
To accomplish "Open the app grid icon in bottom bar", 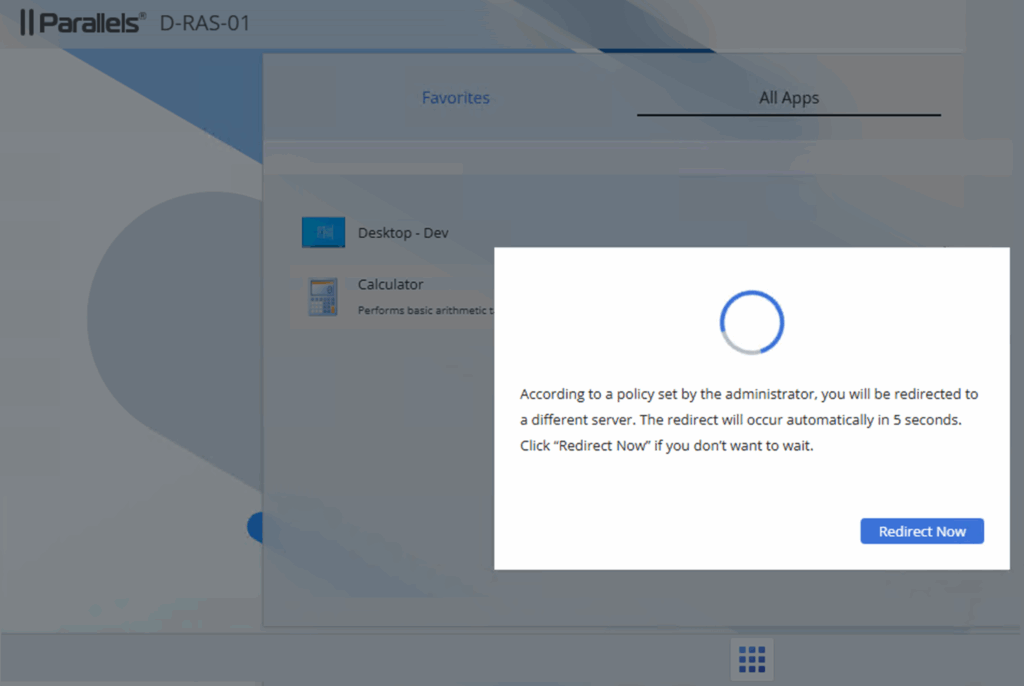I will pos(751,659).
